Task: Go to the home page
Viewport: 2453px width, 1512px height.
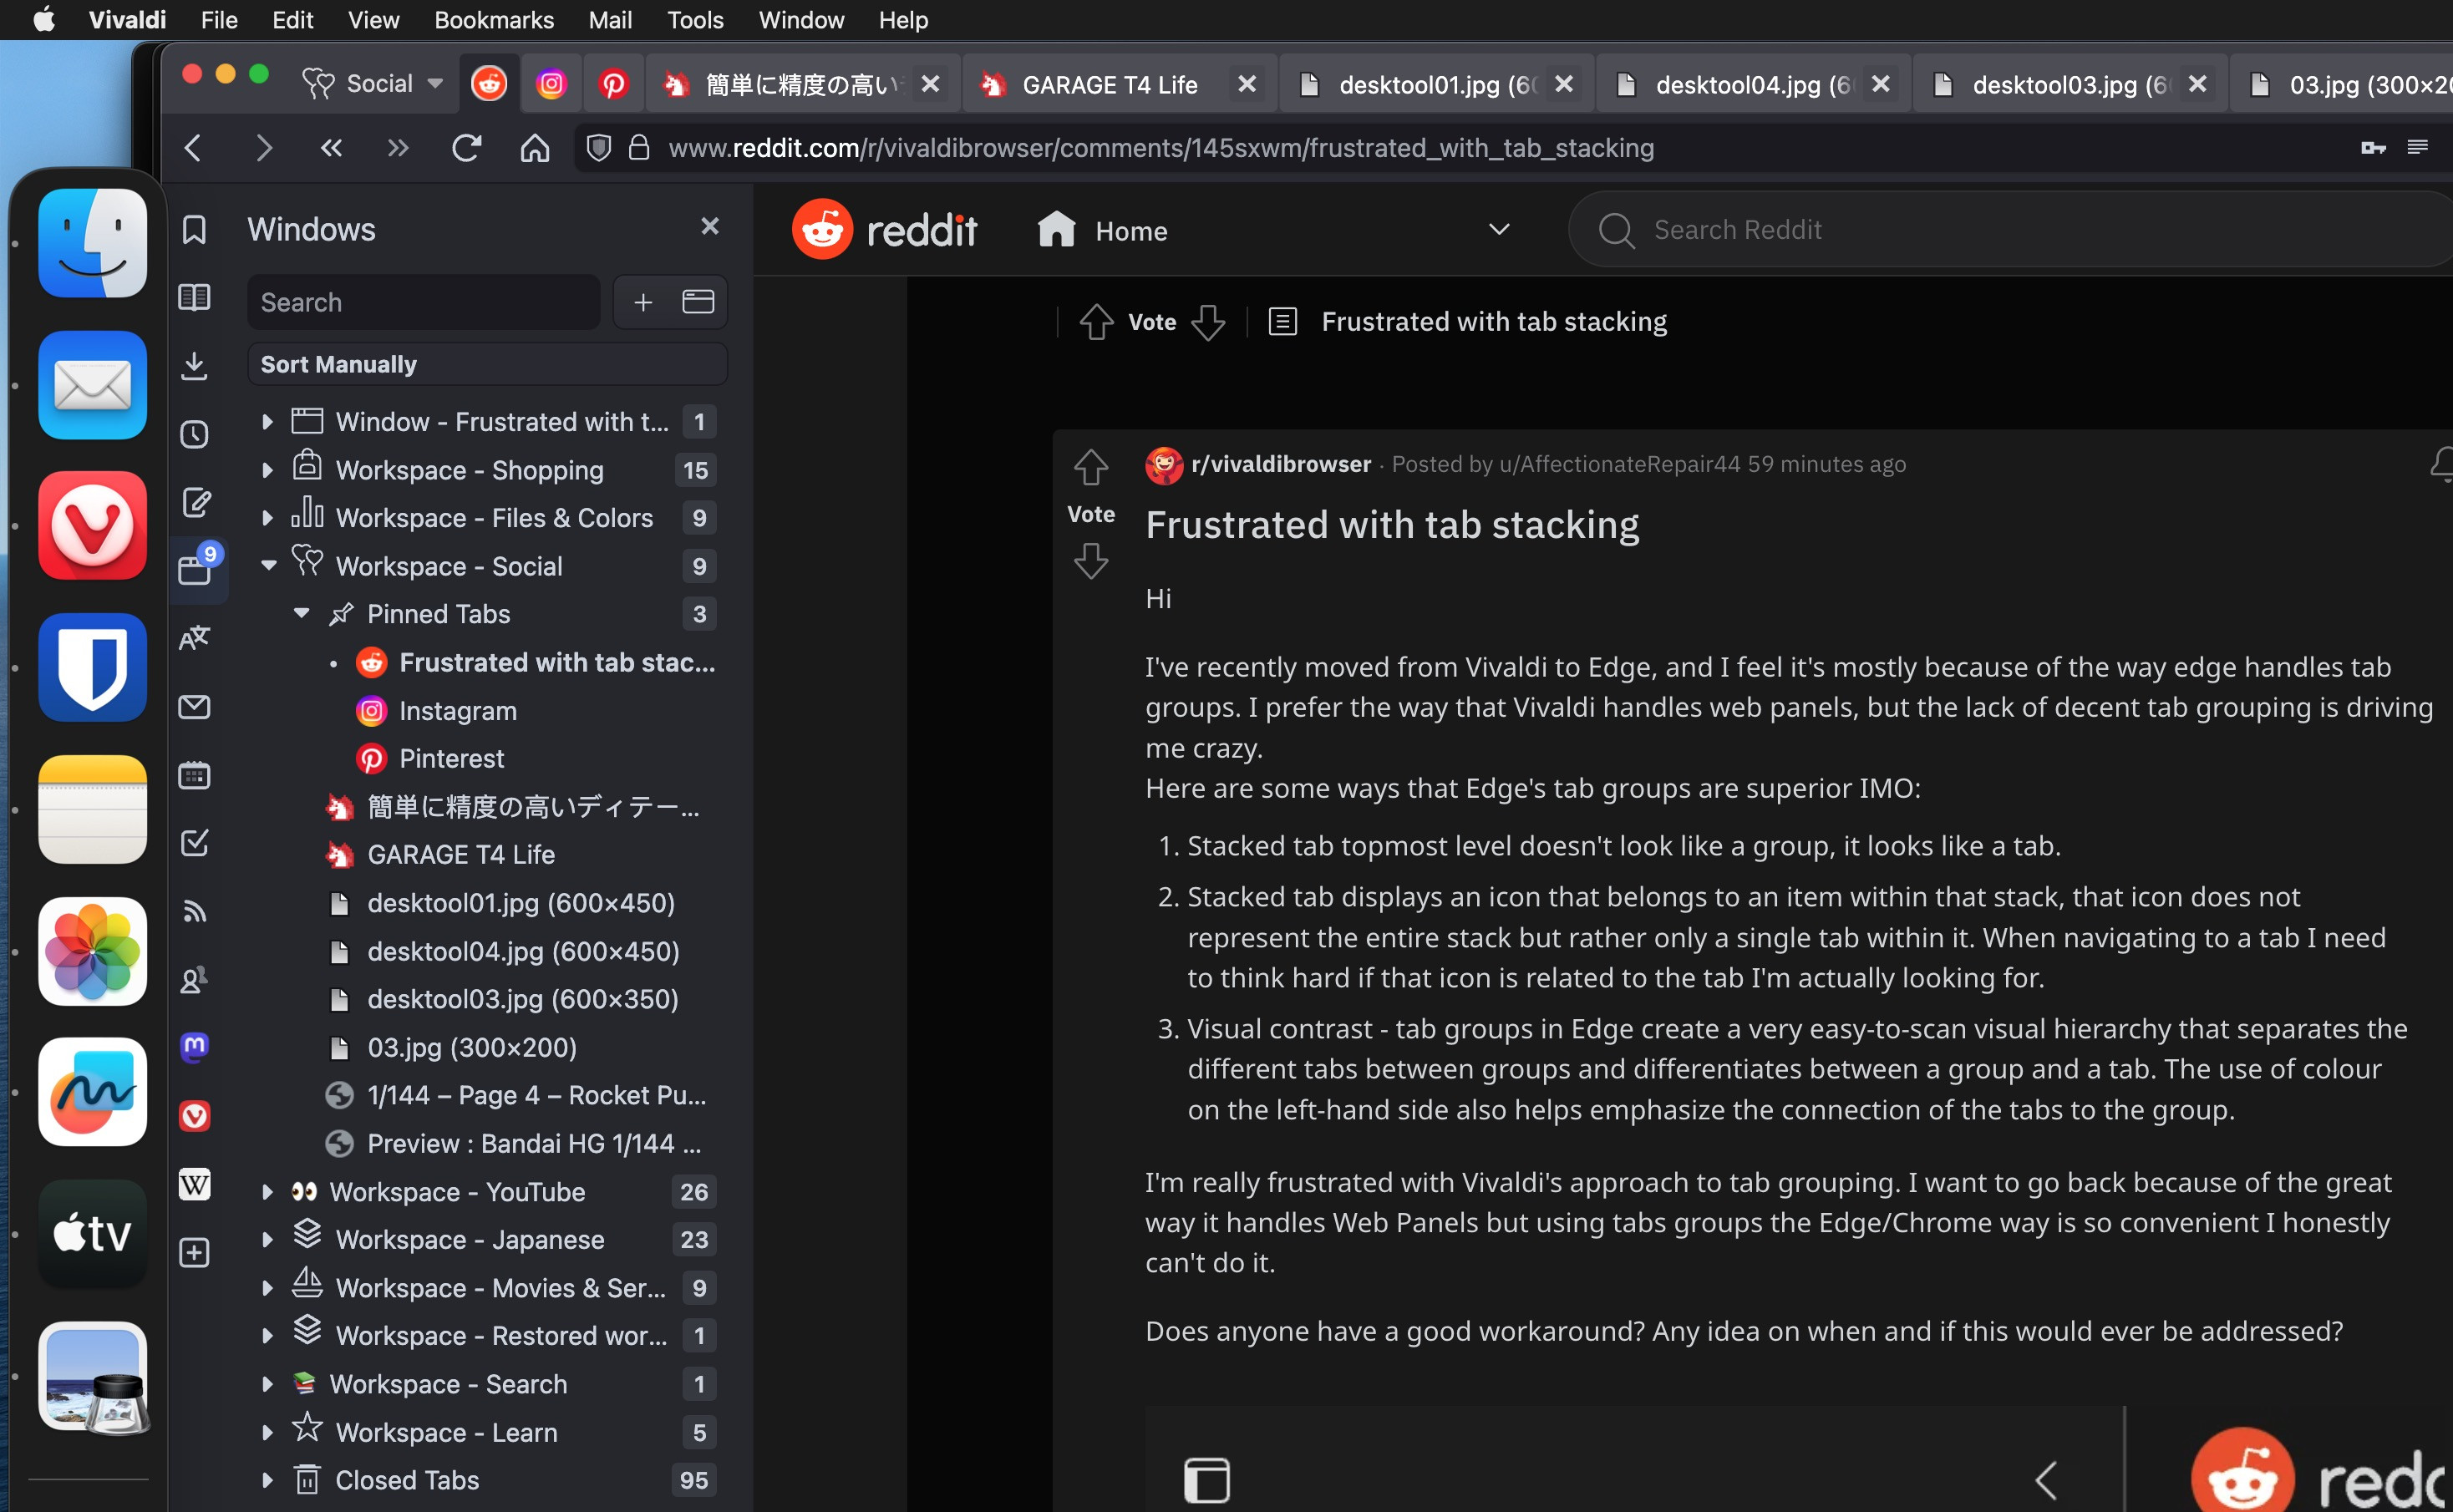Action: 534,149
